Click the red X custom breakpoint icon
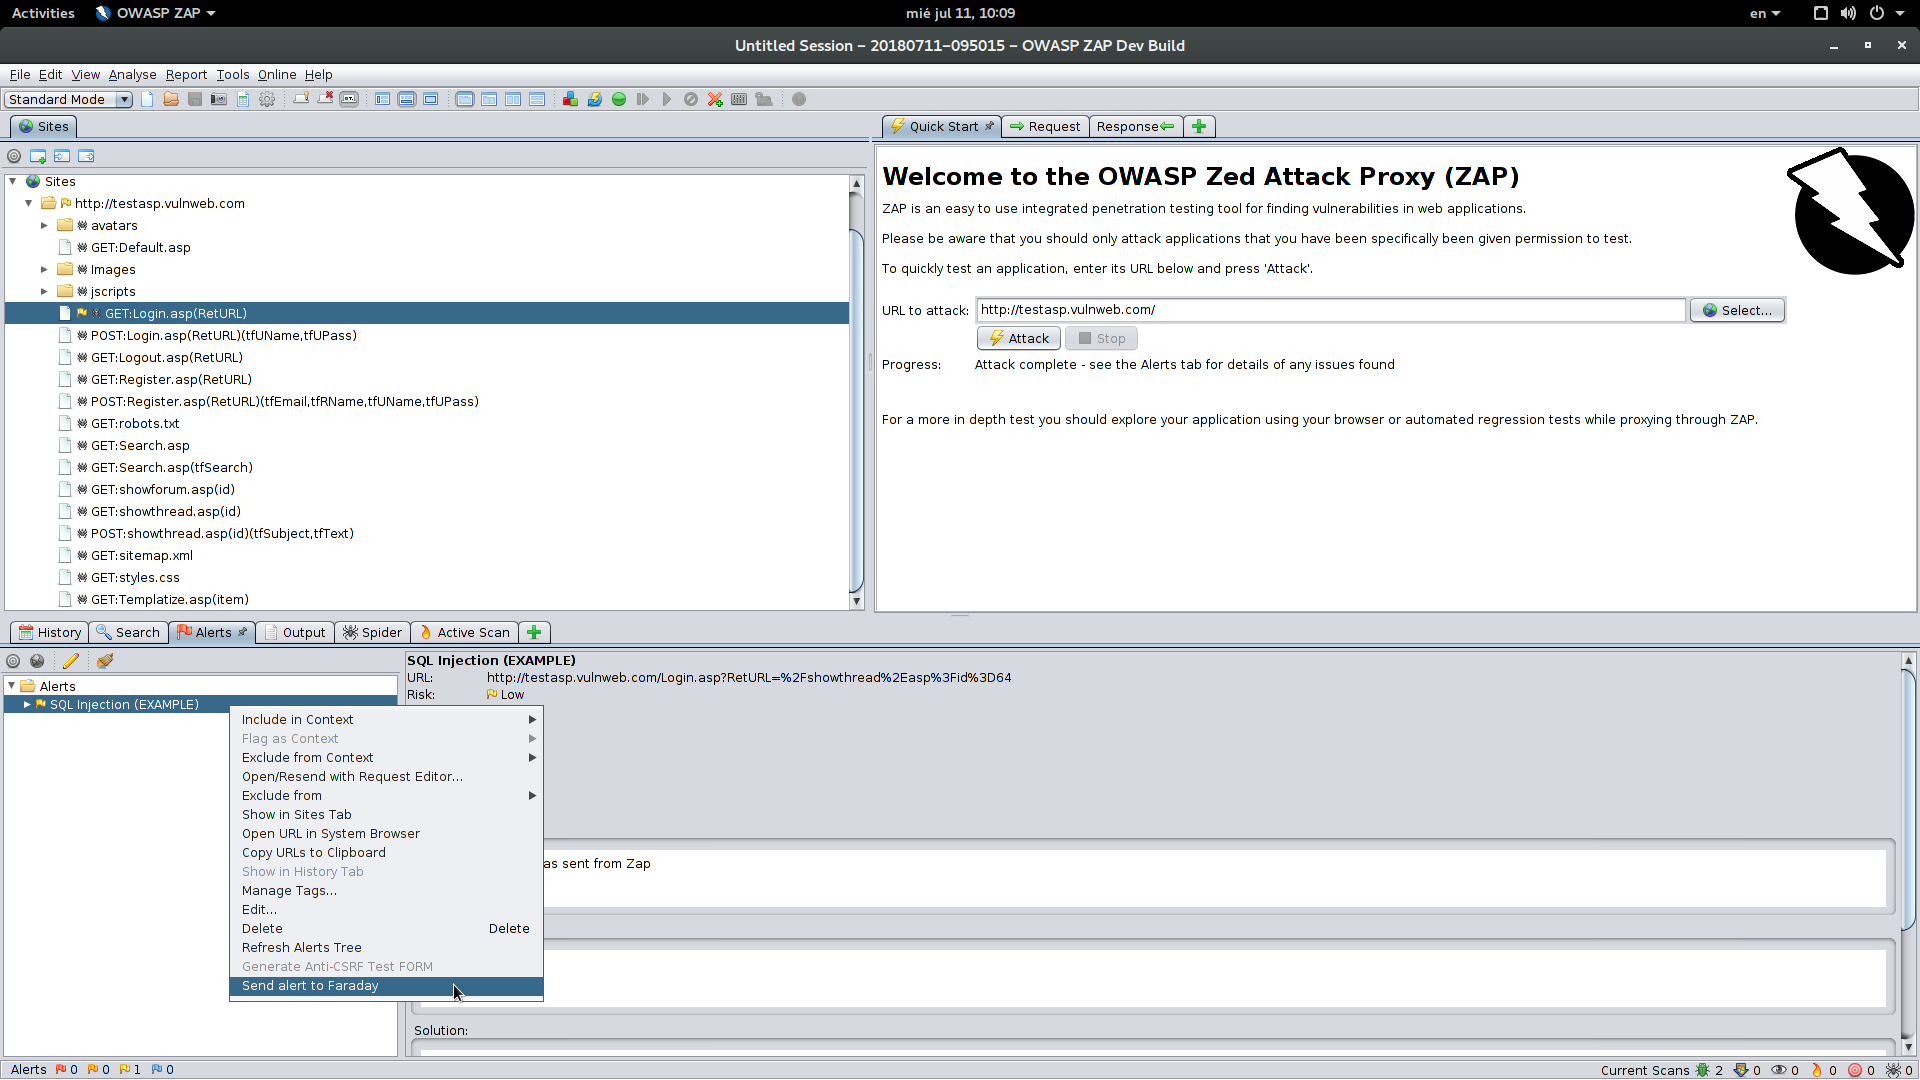Screen dimensions: 1920x1080 pyautogui.click(x=715, y=99)
